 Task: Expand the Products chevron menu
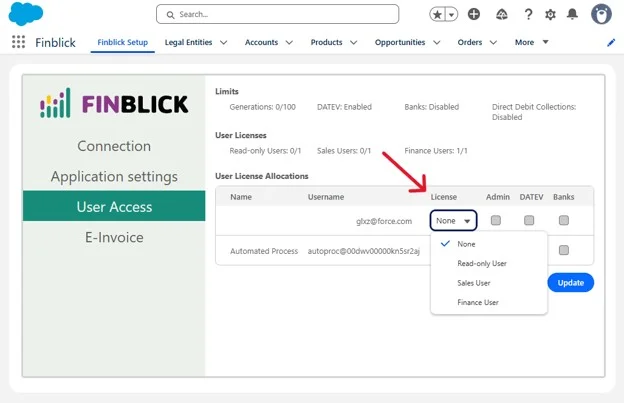click(x=353, y=42)
